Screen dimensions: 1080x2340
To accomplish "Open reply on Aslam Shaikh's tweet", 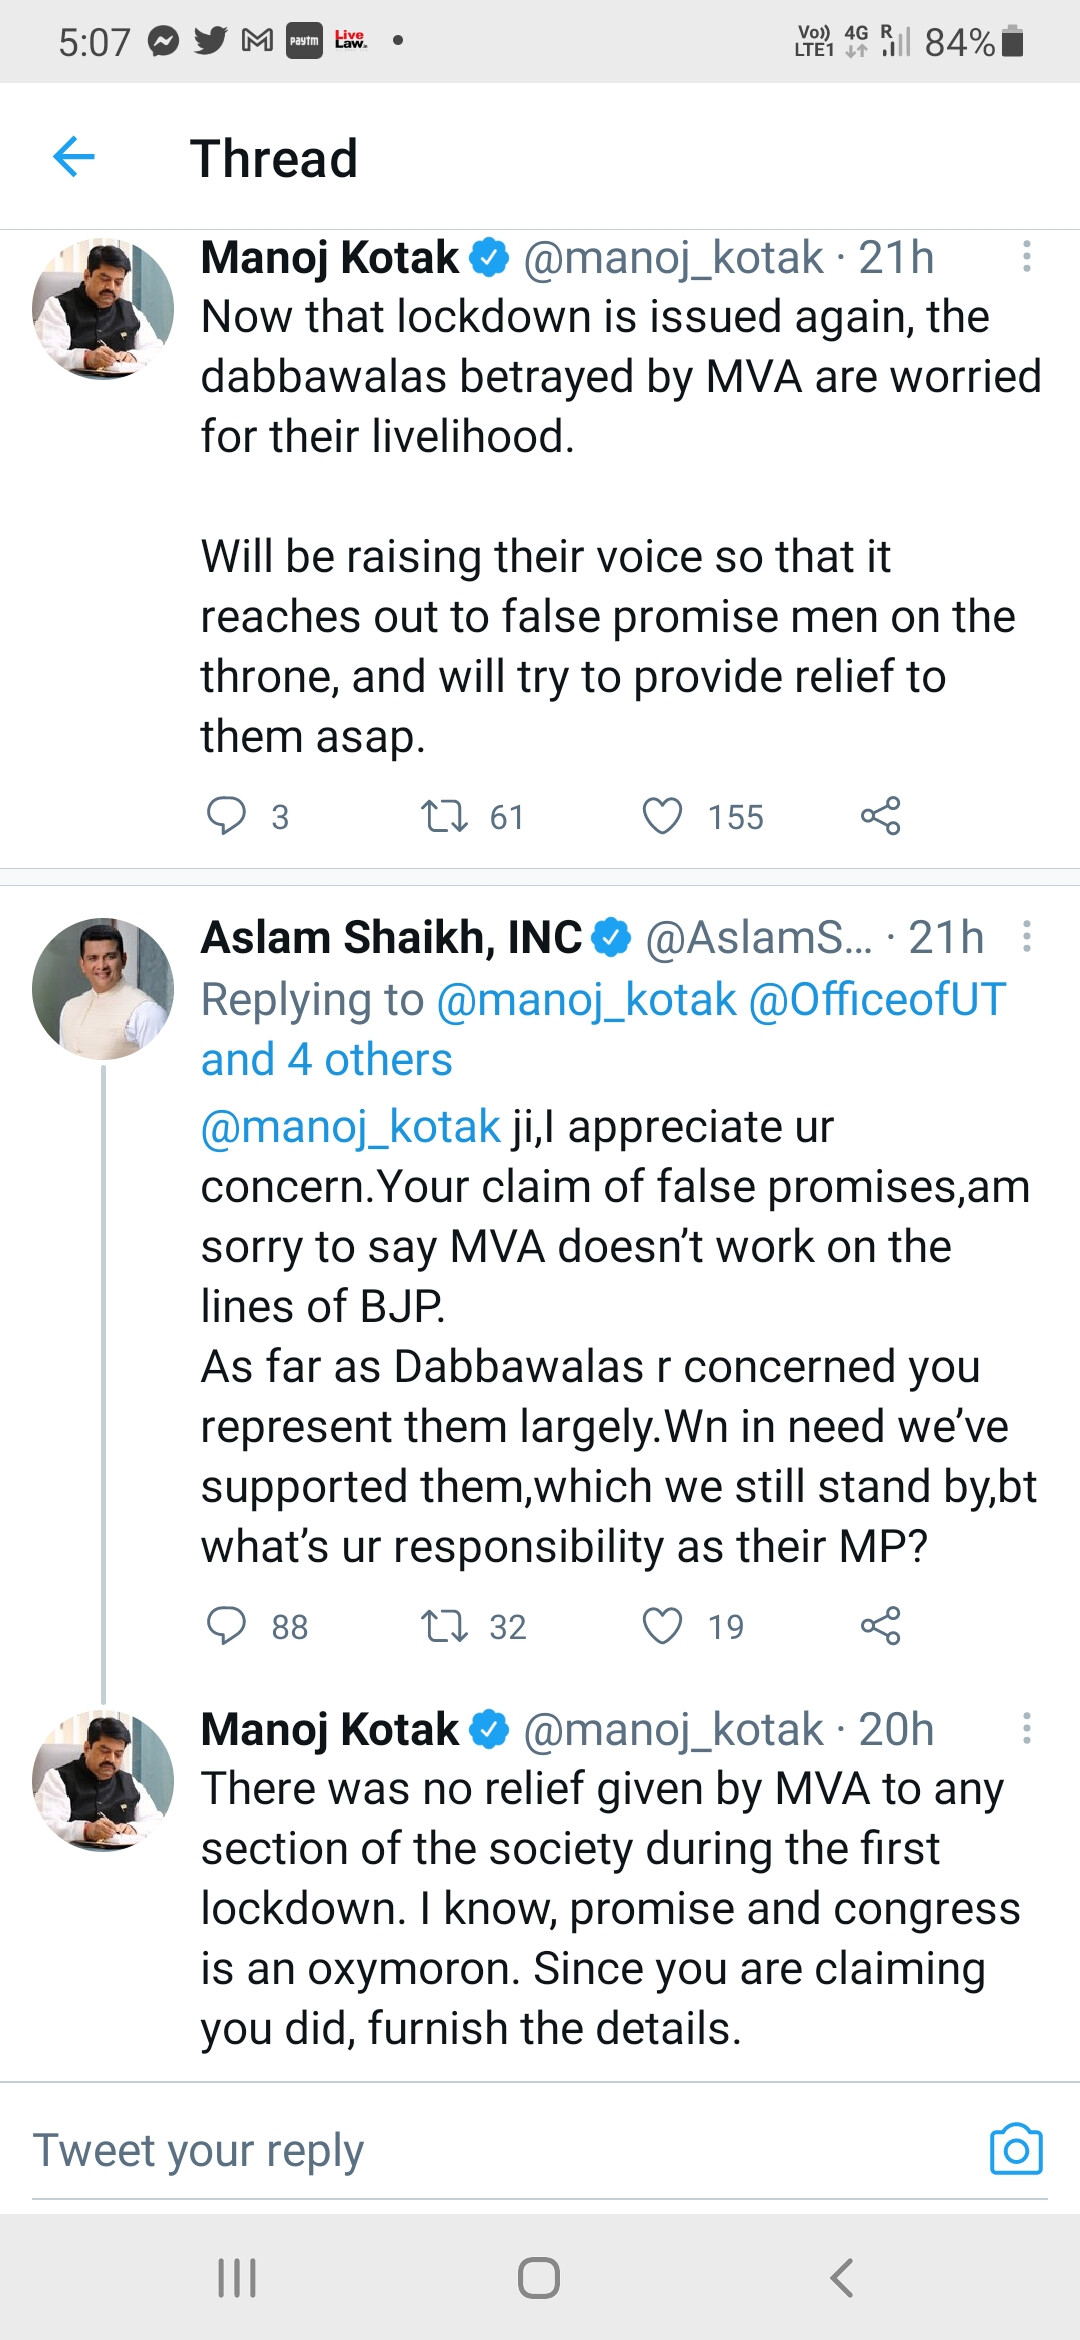I will (226, 1626).
